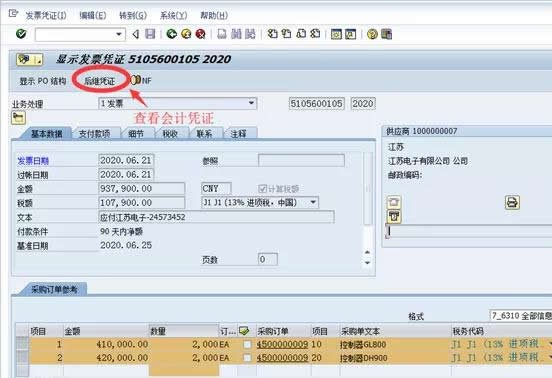Click the green Back arrow icon
552x378 pixels.
[171, 34]
